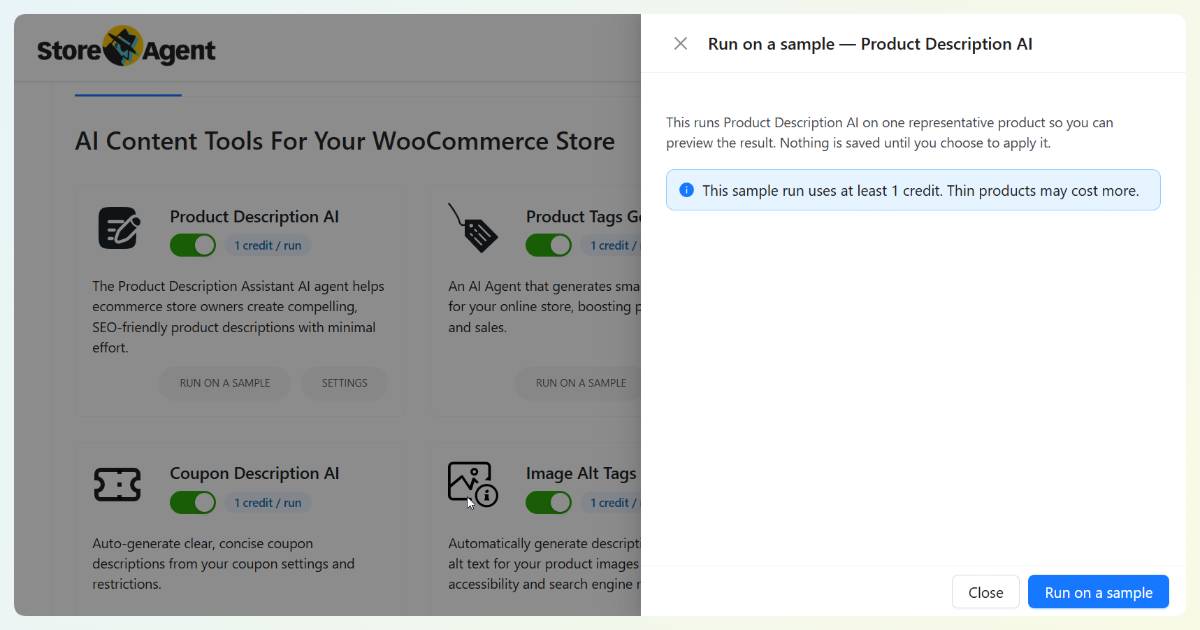1200x630 pixels.
Task: Click the blue Run on a sample button
Action: tap(1098, 592)
